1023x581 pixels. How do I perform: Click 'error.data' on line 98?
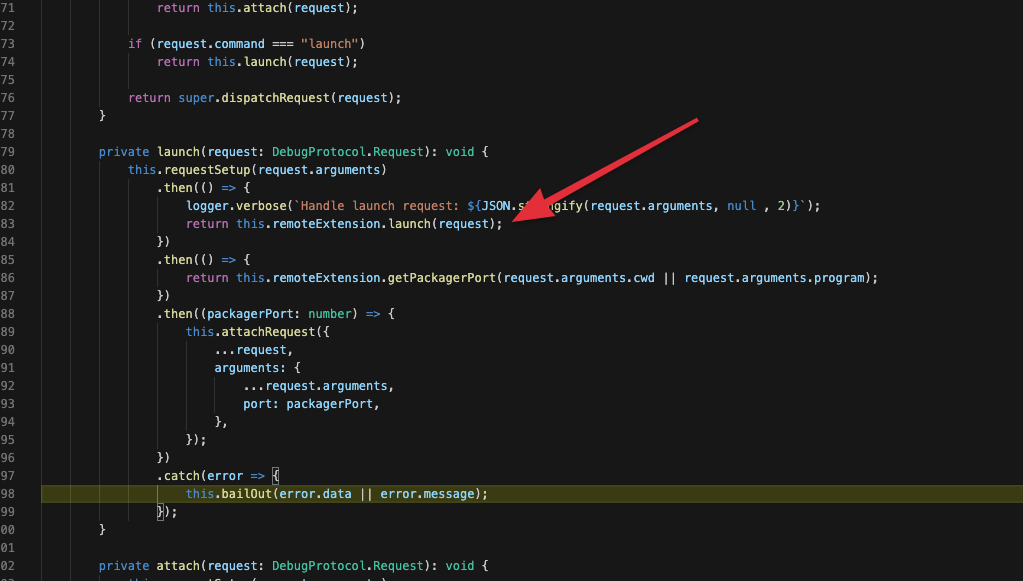point(315,494)
